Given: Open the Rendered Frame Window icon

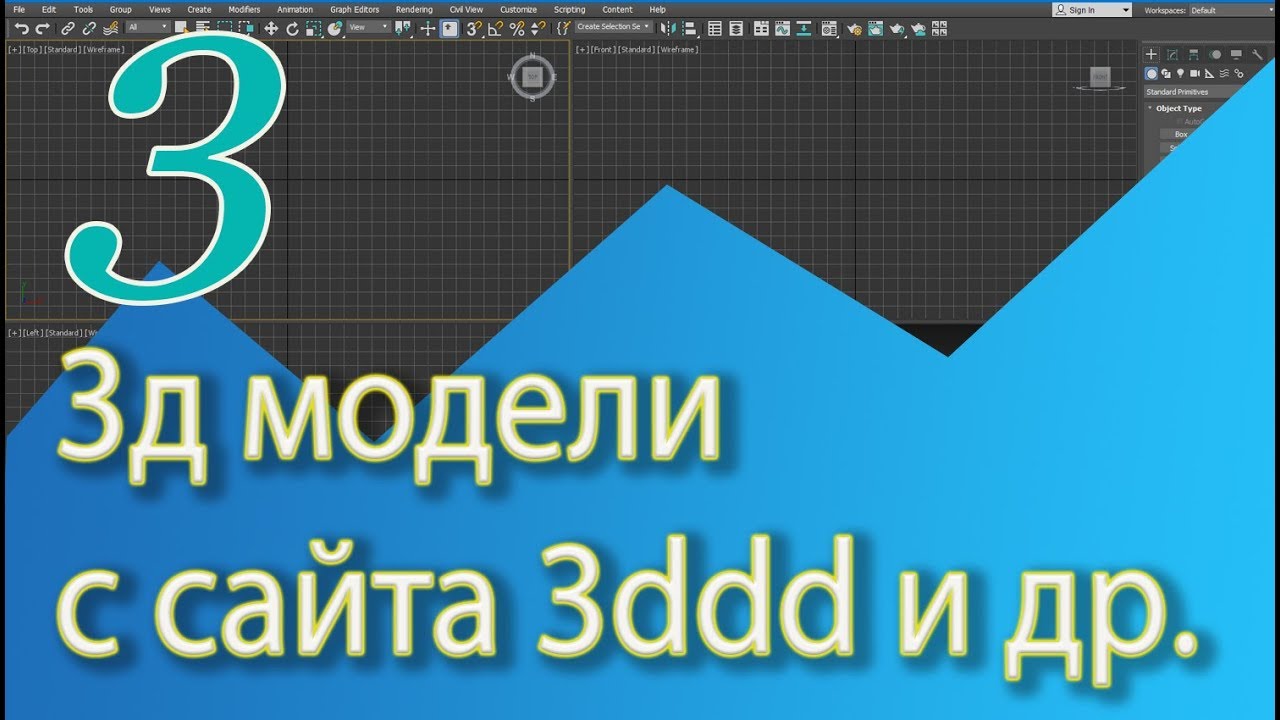Looking at the screenshot, I should (876, 28).
